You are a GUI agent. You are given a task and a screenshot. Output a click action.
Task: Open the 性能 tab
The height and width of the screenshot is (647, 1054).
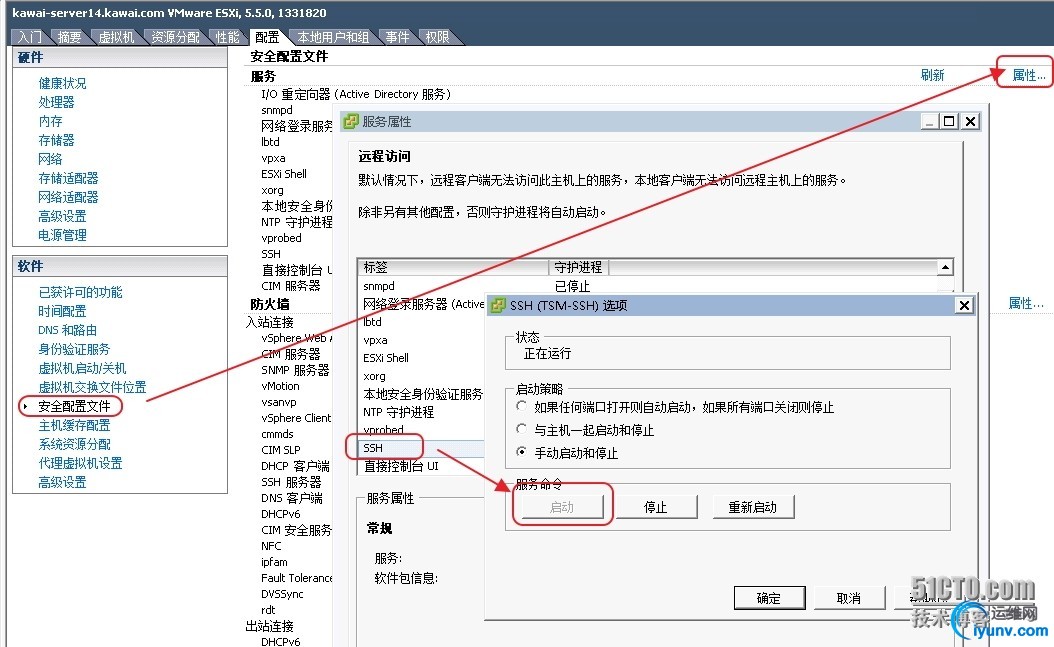pyautogui.click(x=227, y=37)
